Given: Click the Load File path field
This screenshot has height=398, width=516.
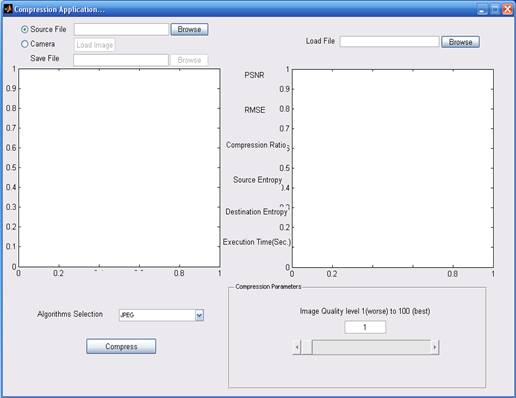Looking at the screenshot, I should (x=390, y=42).
